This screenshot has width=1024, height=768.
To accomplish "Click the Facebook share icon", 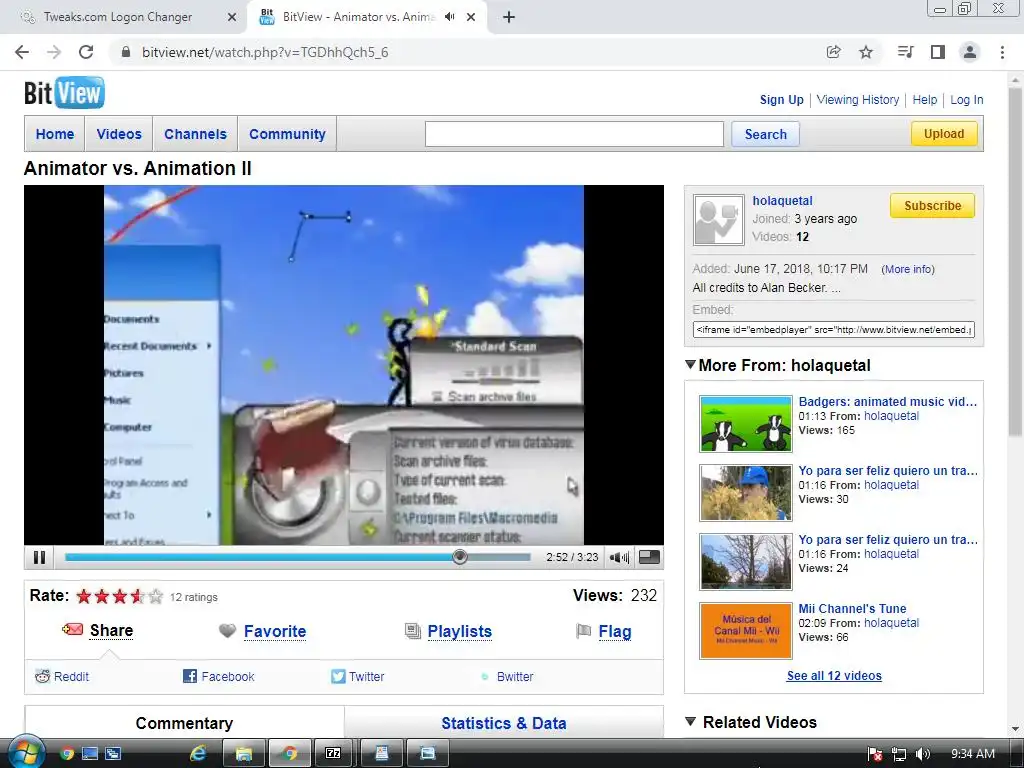I will tap(189, 676).
